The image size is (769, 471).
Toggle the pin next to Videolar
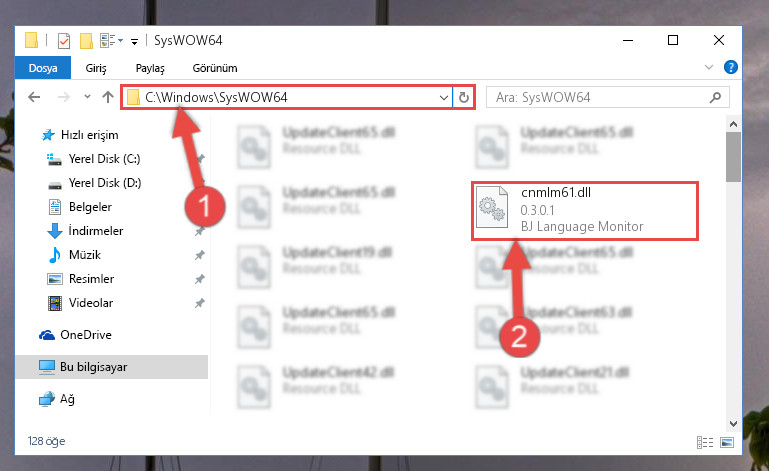tap(200, 303)
